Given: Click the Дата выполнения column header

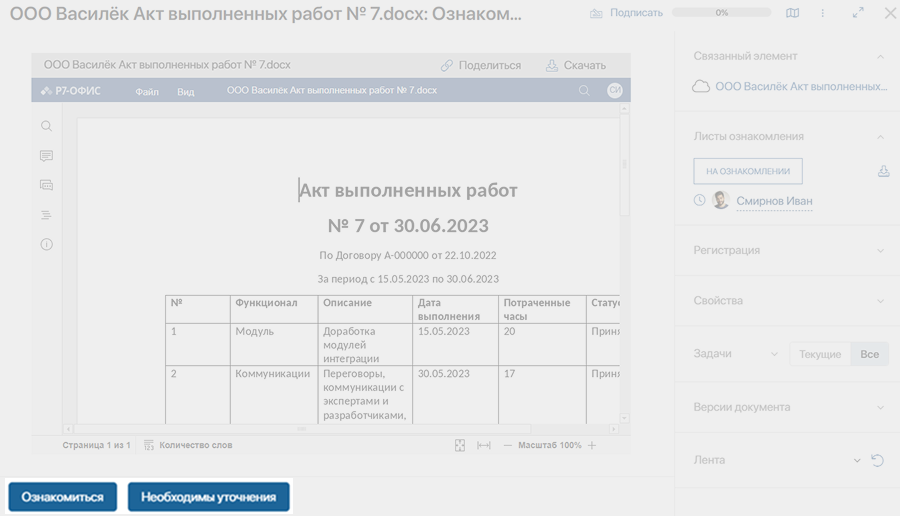Looking at the screenshot, I should [x=455, y=309].
